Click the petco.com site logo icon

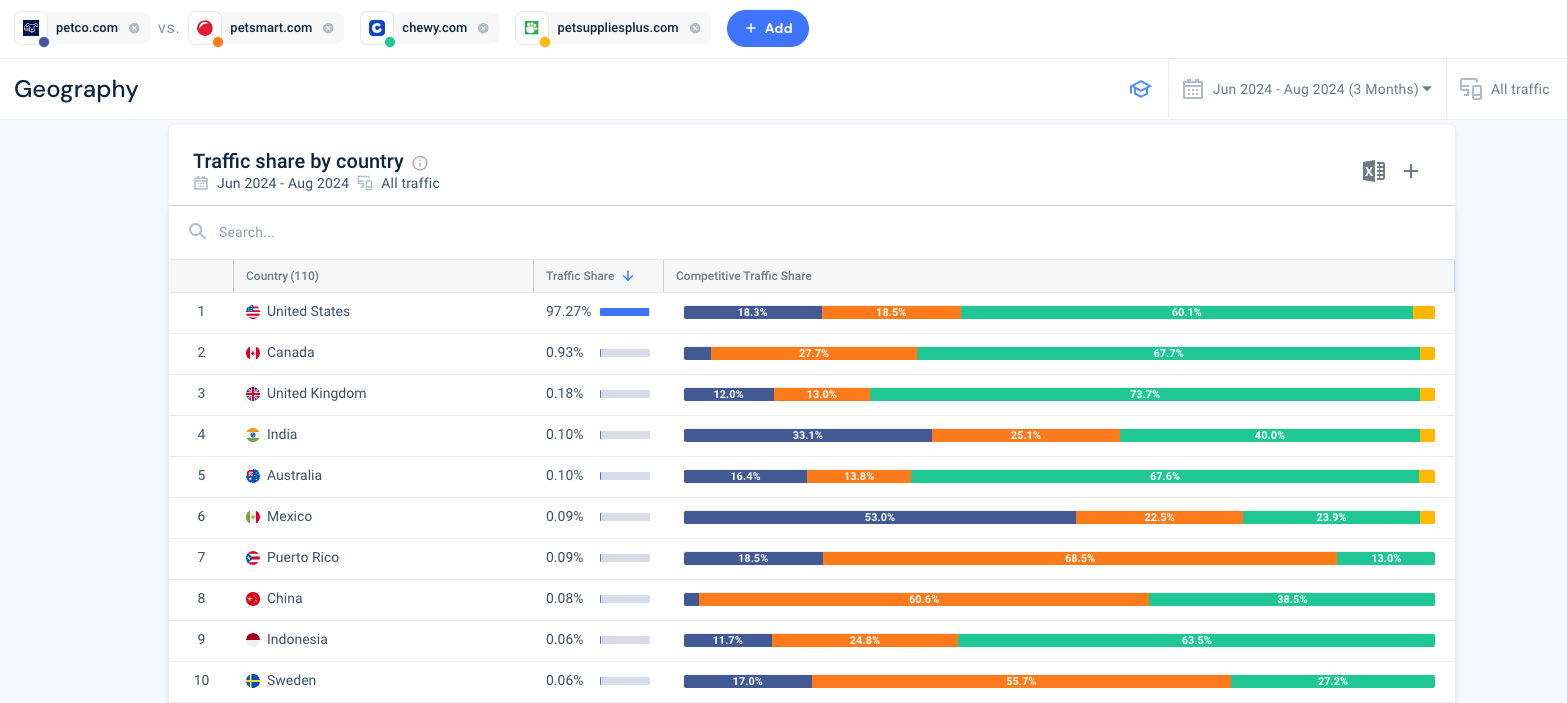(x=31, y=28)
